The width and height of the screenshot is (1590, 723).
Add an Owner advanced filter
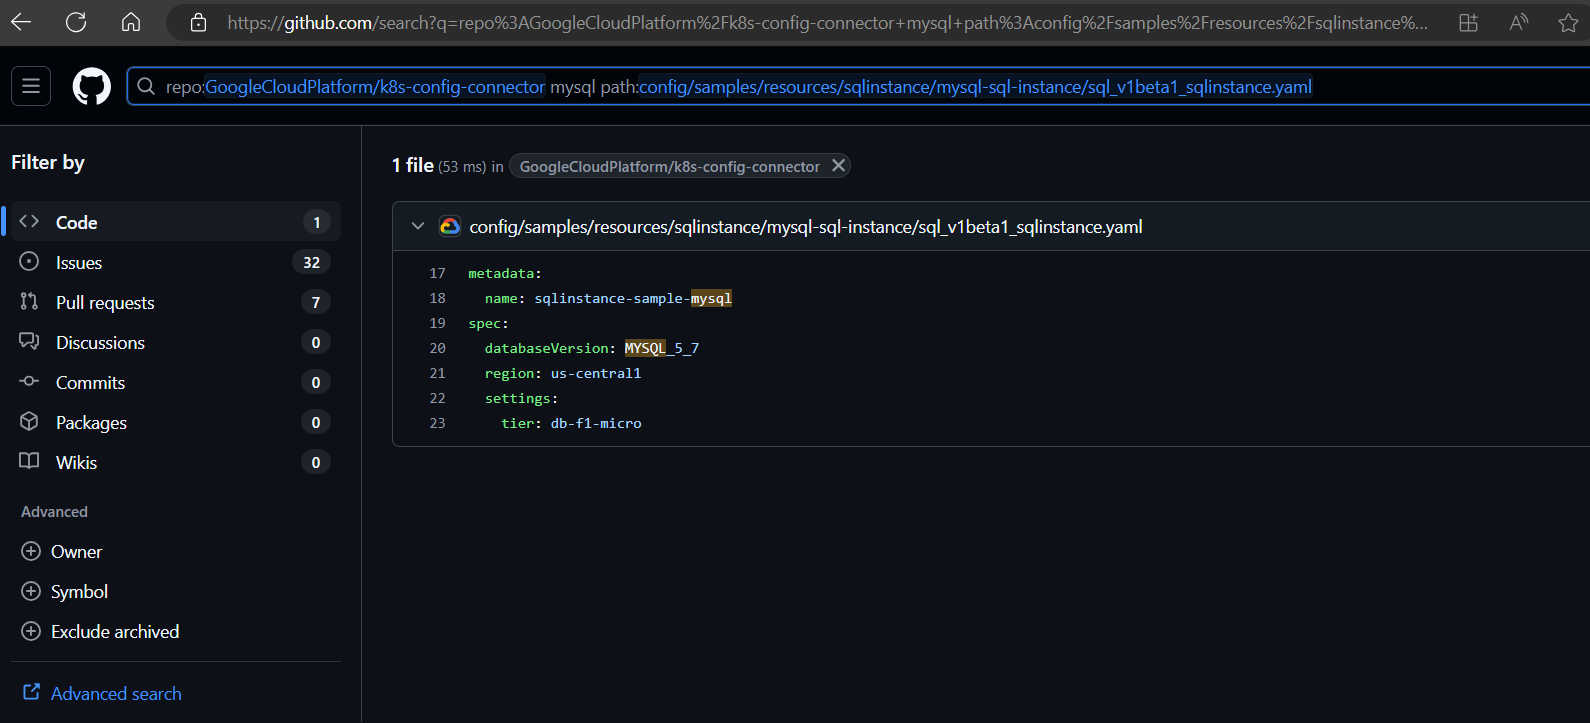(x=62, y=551)
